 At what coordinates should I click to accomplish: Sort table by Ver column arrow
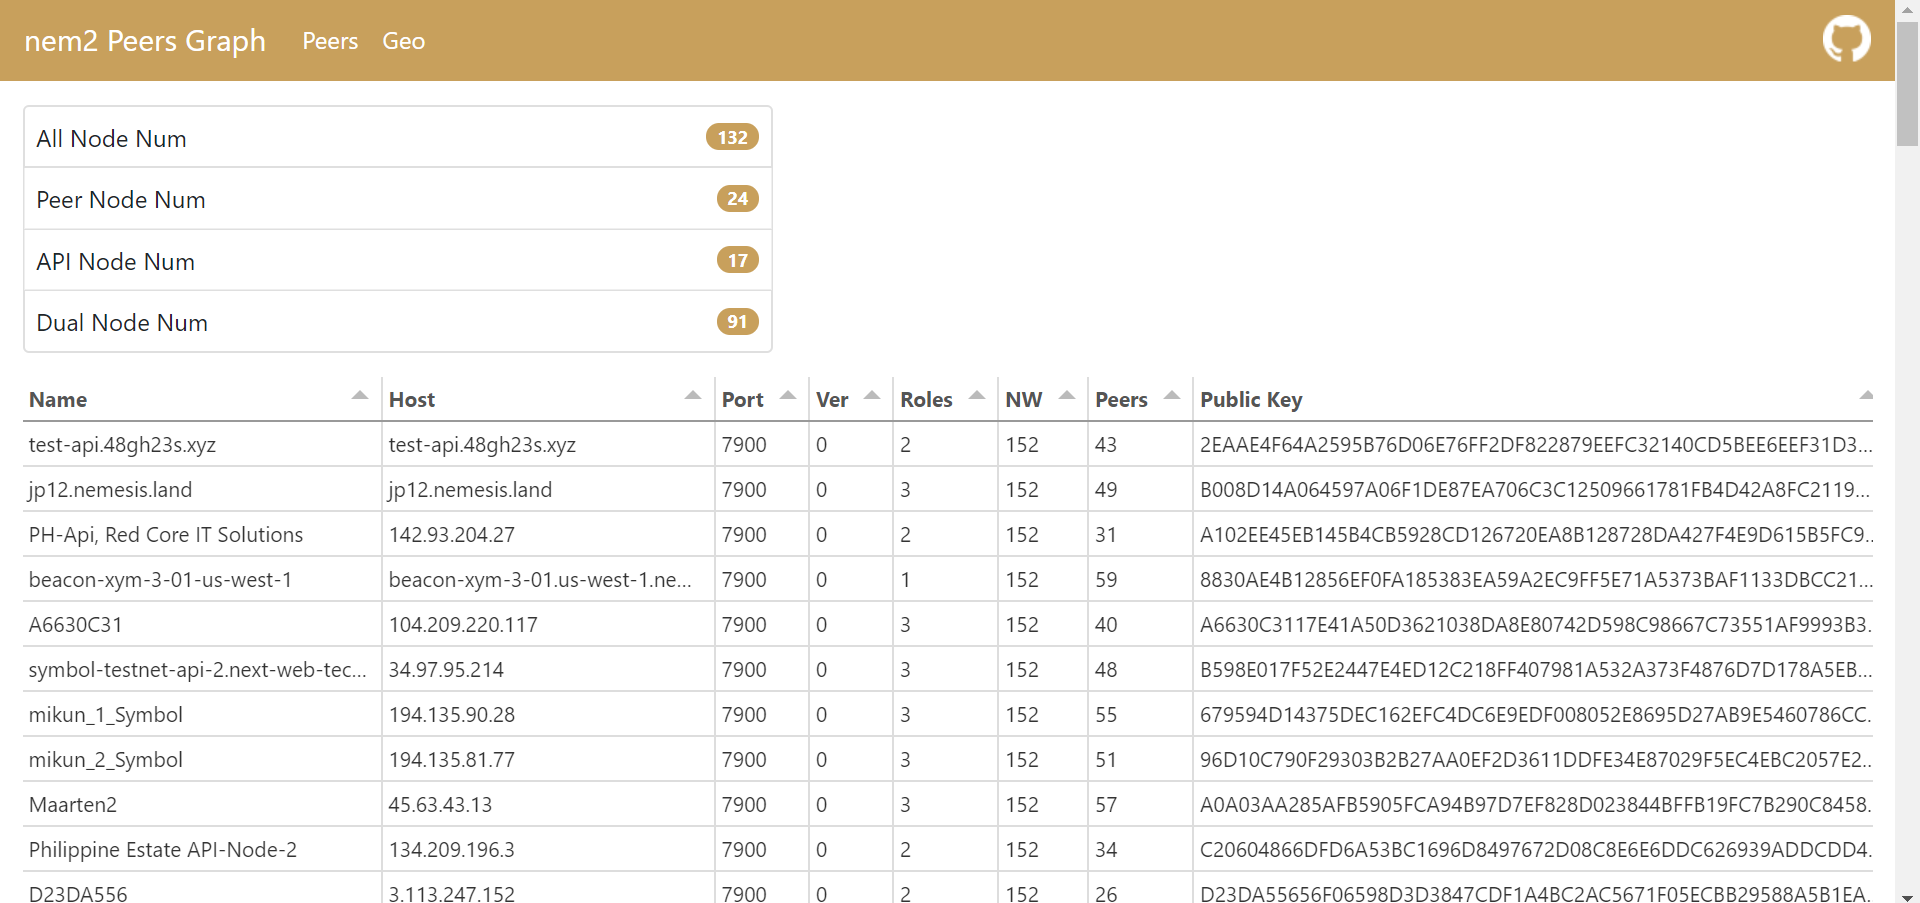click(x=872, y=395)
